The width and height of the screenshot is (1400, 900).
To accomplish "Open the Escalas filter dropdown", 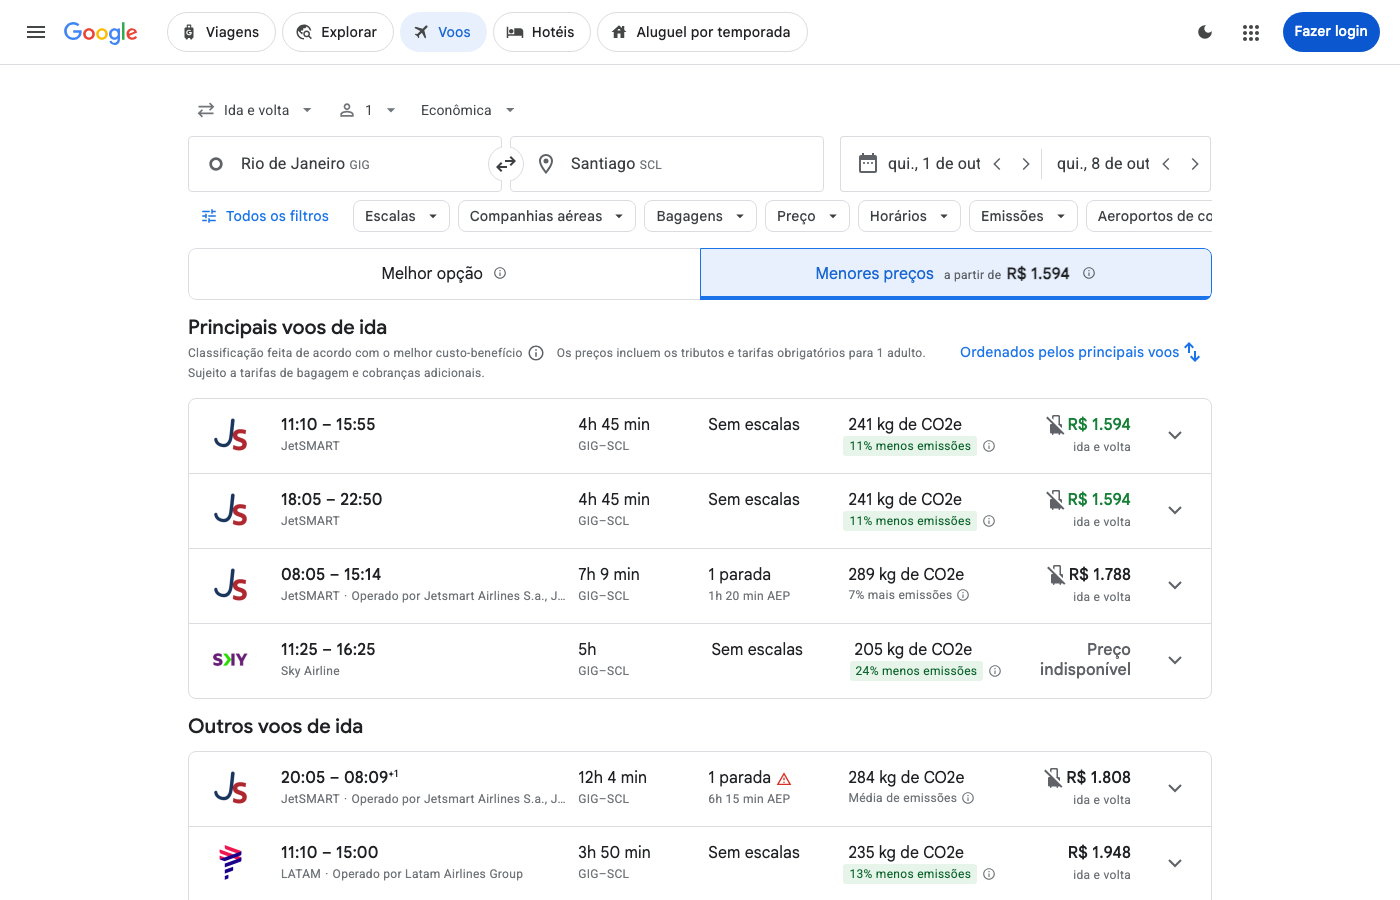I will (401, 216).
